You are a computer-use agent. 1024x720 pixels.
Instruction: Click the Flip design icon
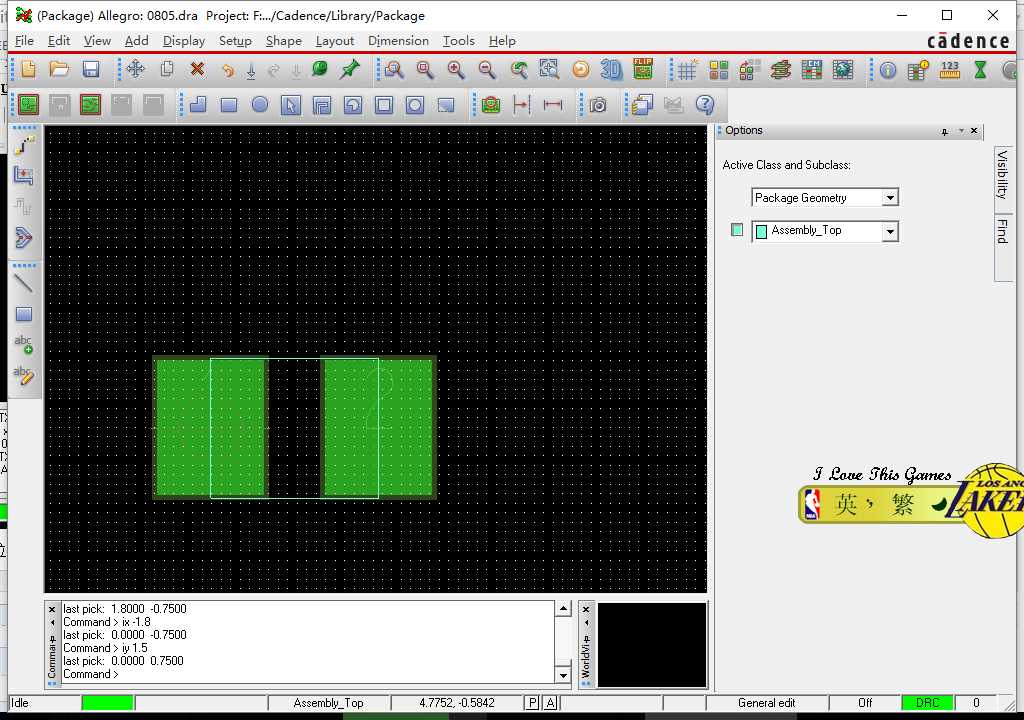pyautogui.click(x=643, y=69)
